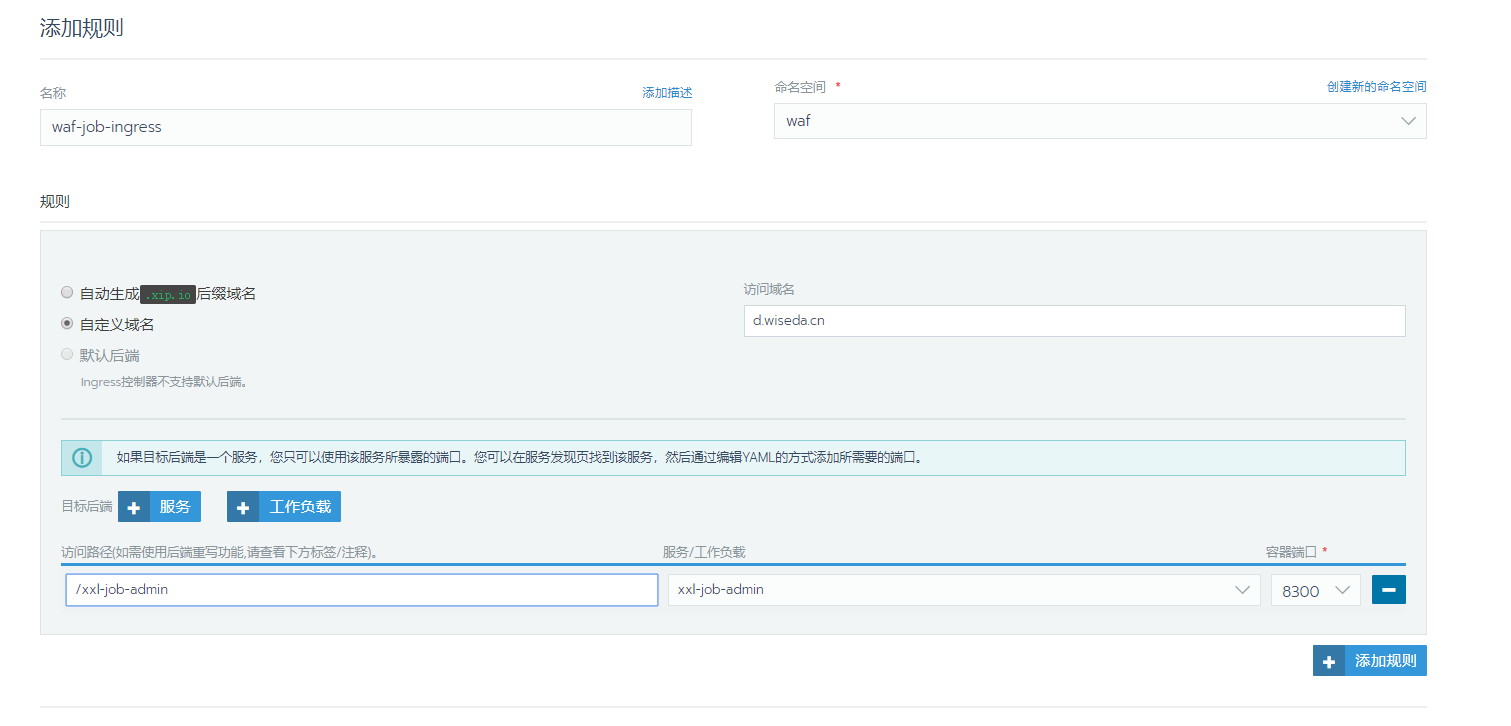1511x726 pixels.
Task: Select the 默认后端 radio button
Action: point(67,355)
